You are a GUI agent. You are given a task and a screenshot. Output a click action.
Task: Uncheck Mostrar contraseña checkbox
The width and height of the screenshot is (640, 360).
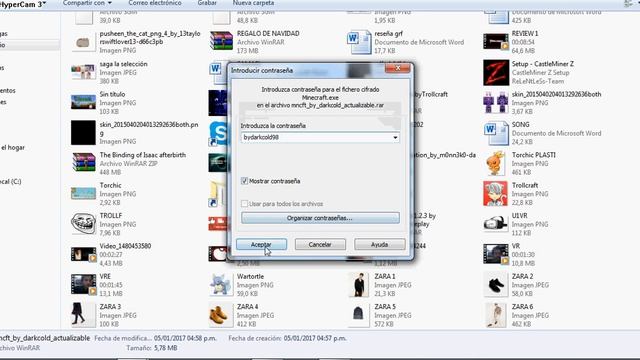tap(244, 181)
